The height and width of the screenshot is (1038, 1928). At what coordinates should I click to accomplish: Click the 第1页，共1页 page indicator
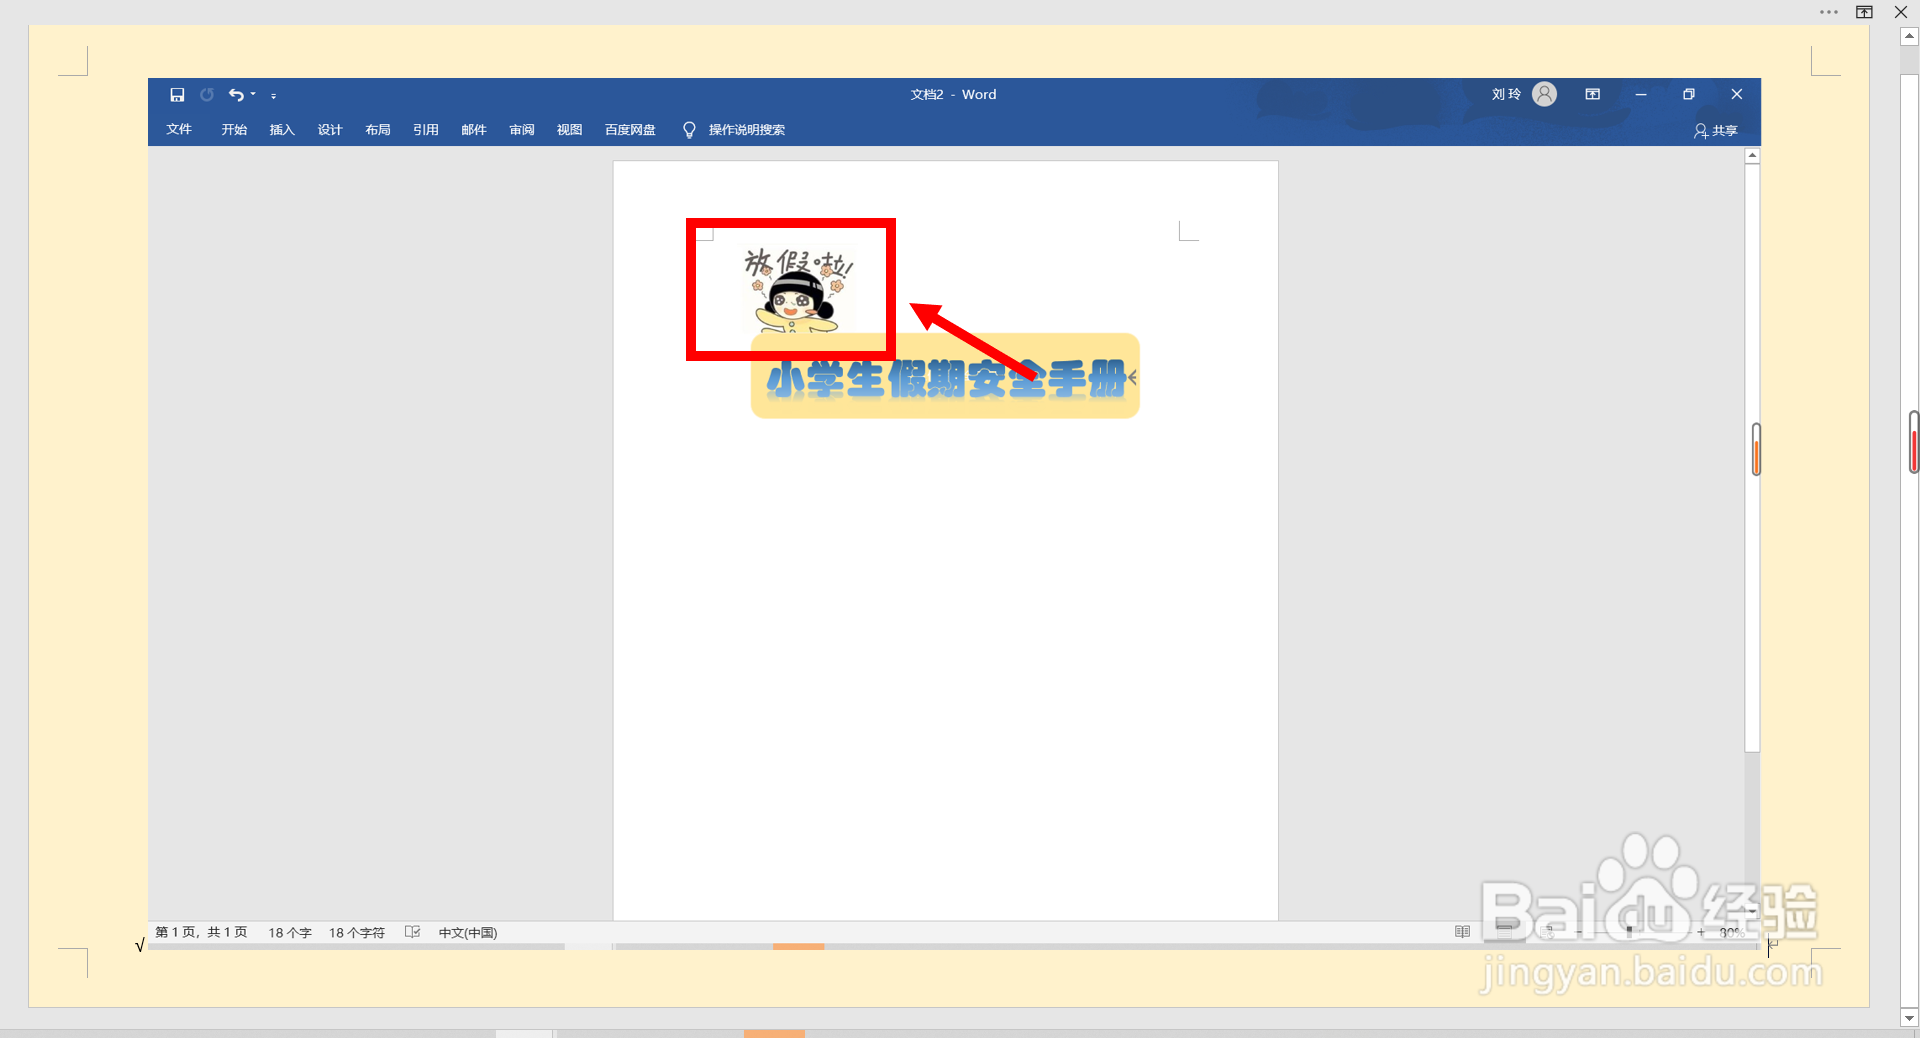click(x=201, y=932)
